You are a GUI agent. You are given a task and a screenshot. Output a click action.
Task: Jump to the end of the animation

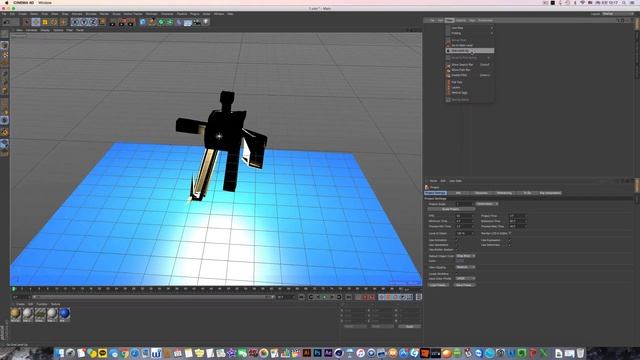(349, 297)
